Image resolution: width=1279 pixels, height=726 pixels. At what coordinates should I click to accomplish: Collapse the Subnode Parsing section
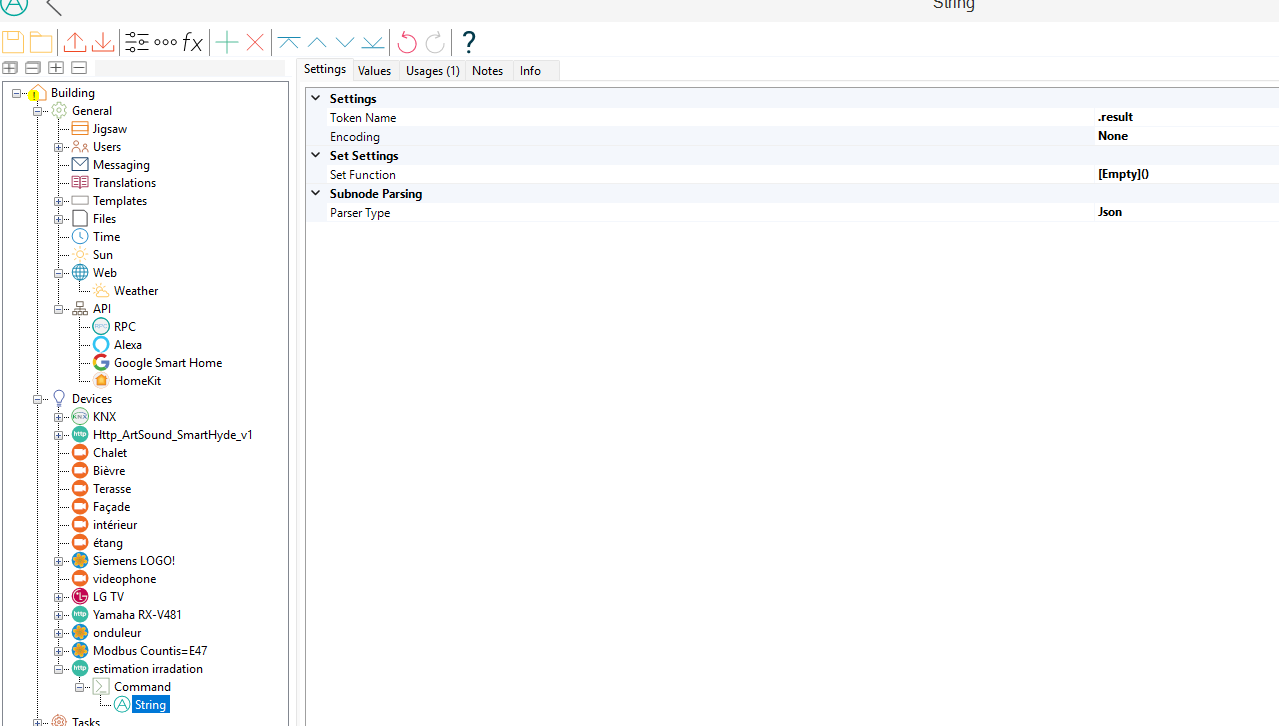316,194
